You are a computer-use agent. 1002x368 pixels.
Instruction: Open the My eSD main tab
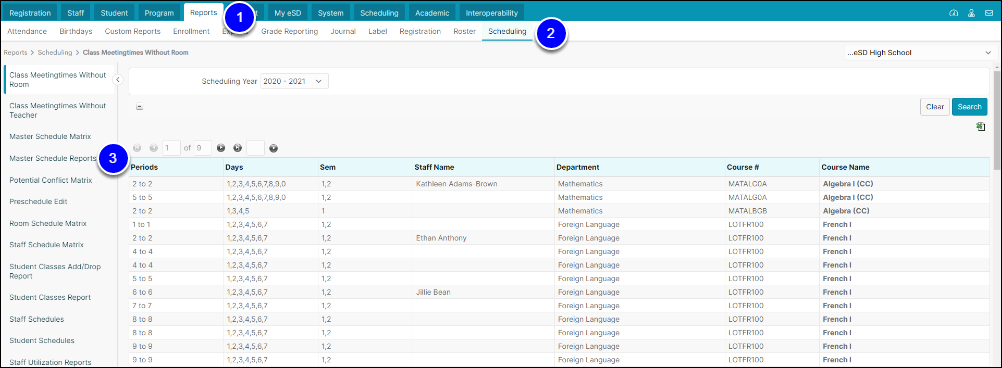(289, 13)
